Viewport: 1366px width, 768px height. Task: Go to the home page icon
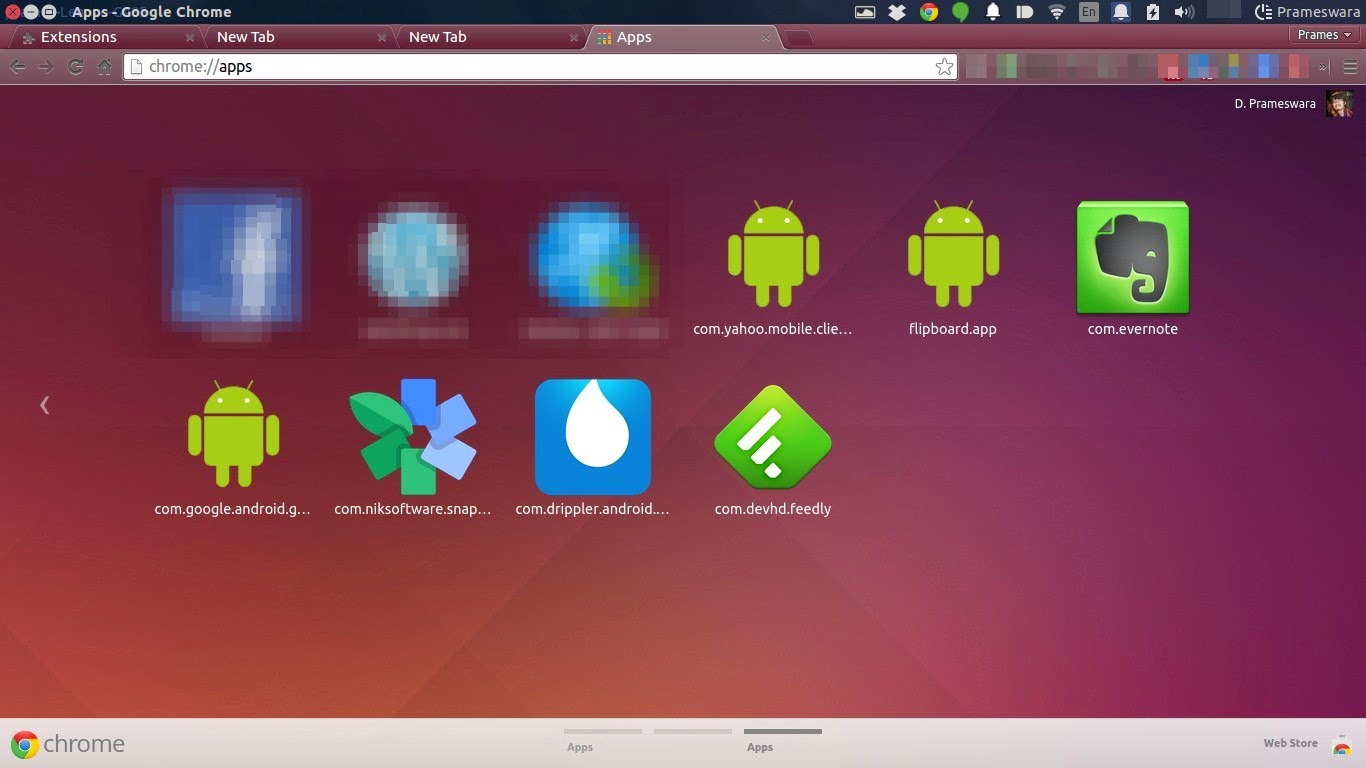(x=104, y=67)
